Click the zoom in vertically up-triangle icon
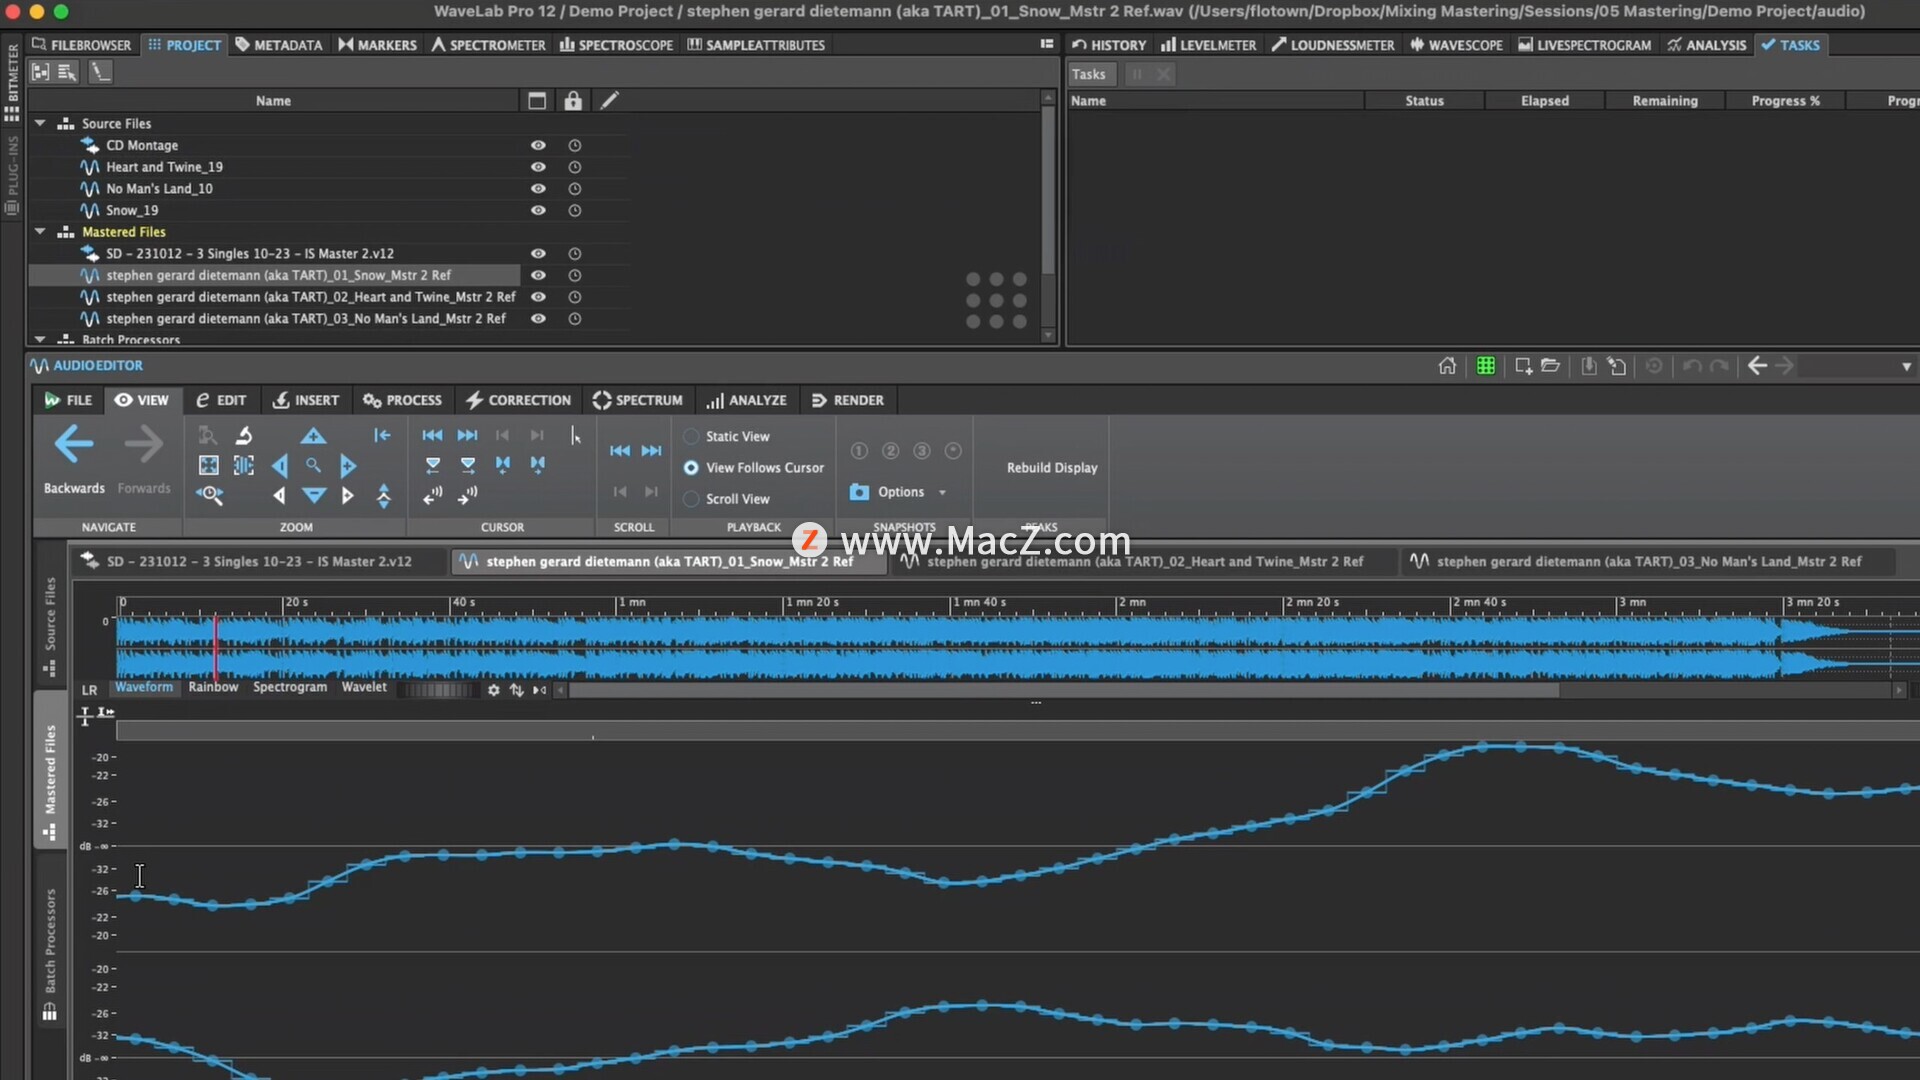This screenshot has width=1920, height=1080. click(x=313, y=436)
